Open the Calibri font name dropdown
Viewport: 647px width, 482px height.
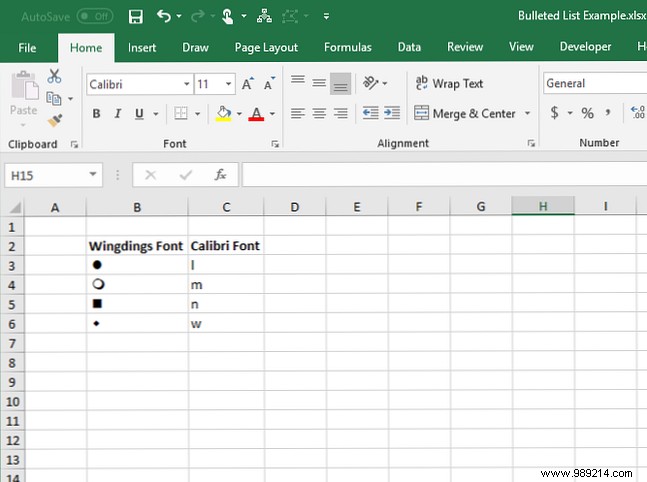tap(187, 84)
